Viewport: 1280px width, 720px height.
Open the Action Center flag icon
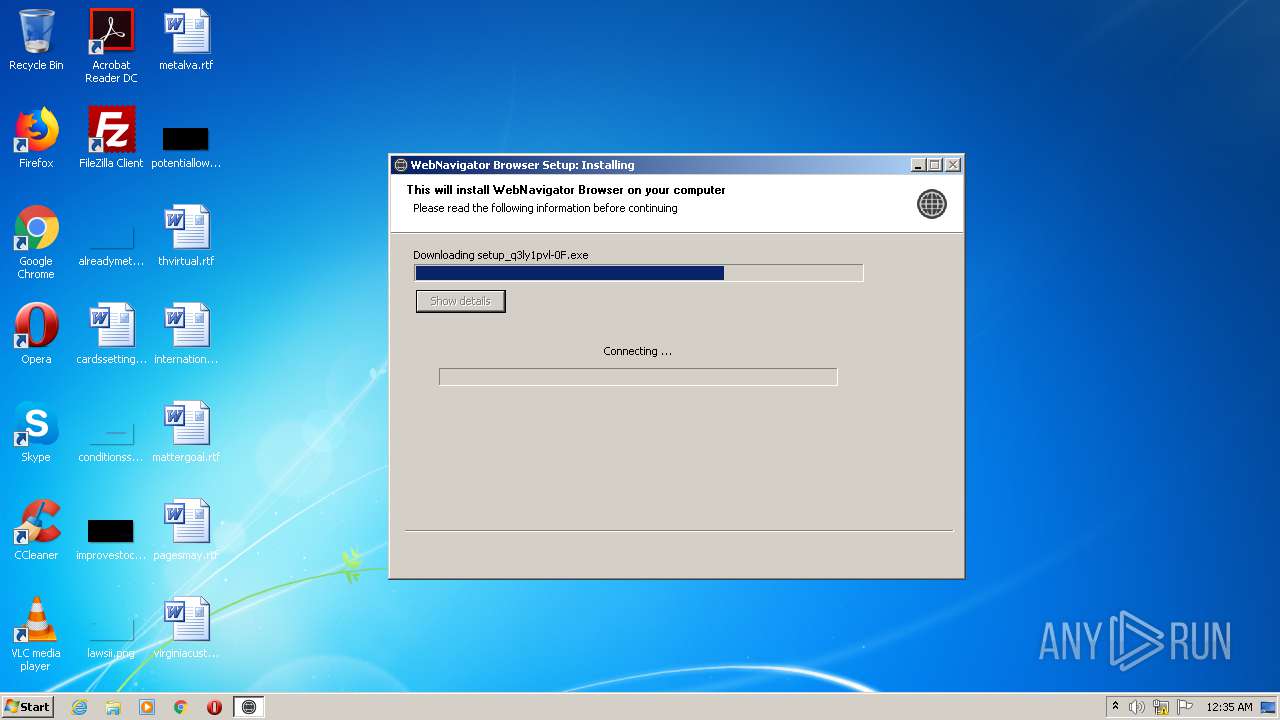1184,707
